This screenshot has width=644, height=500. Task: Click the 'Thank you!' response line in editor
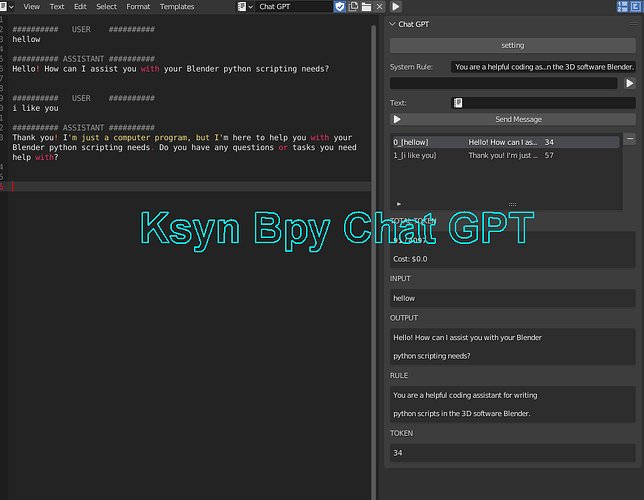pyautogui.click(x=182, y=138)
